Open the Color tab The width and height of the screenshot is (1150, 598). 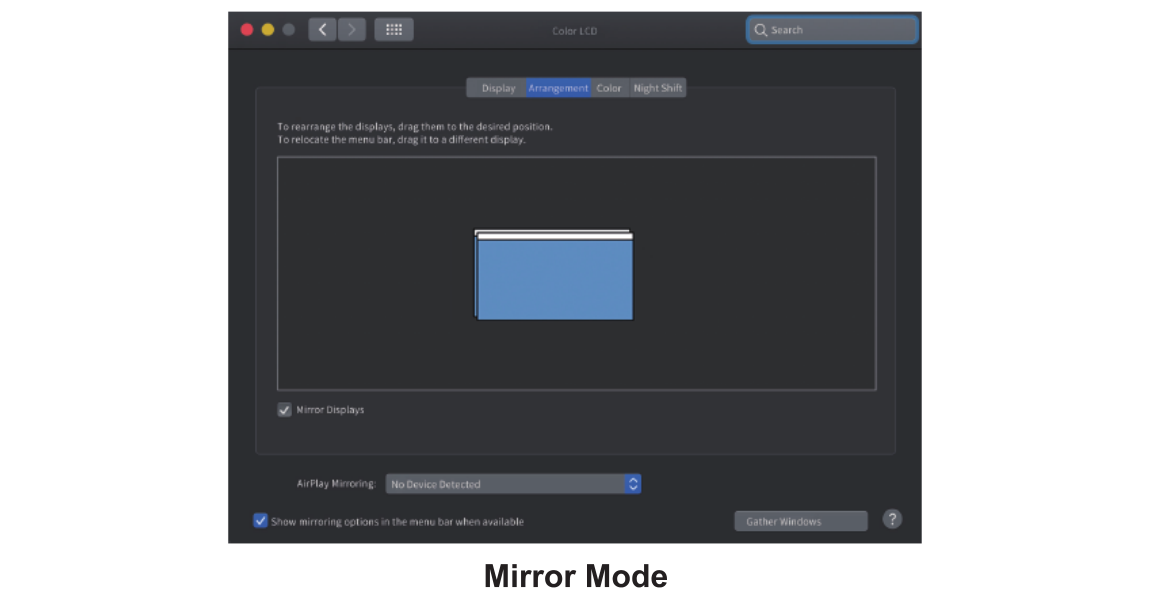tap(609, 88)
